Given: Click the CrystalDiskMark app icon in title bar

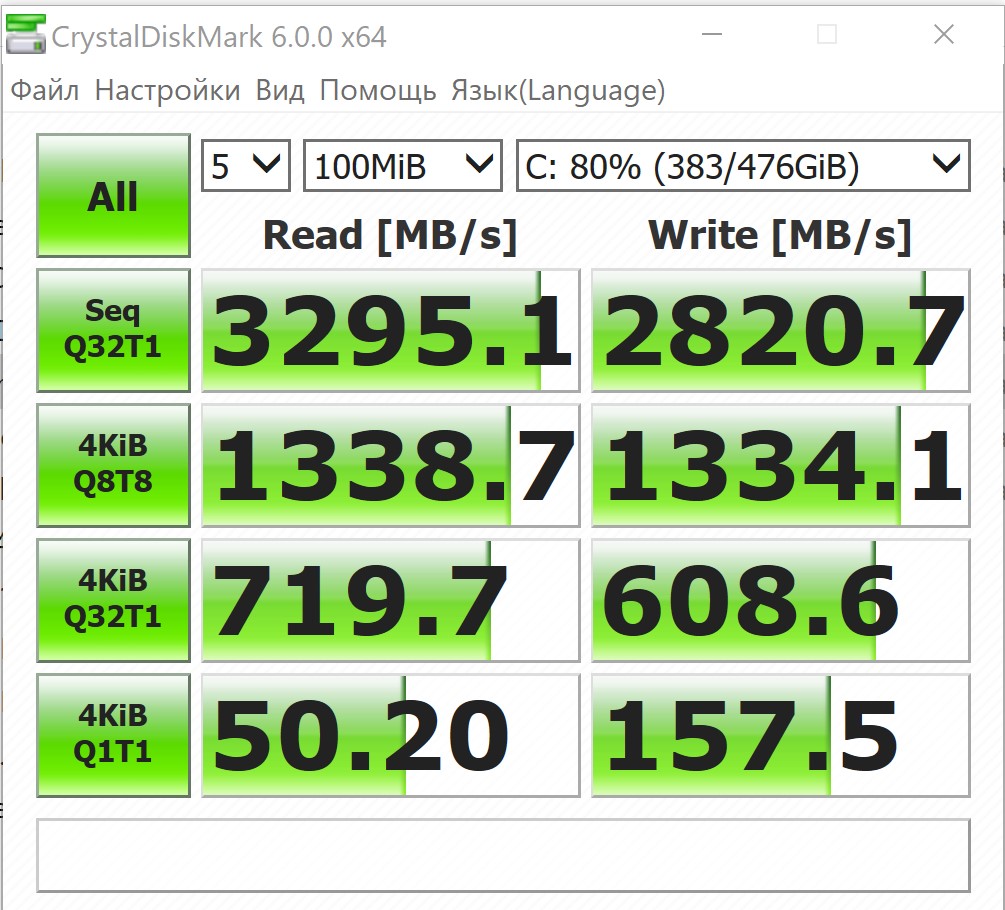Looking at the screenshot, I should coord(26,35).
